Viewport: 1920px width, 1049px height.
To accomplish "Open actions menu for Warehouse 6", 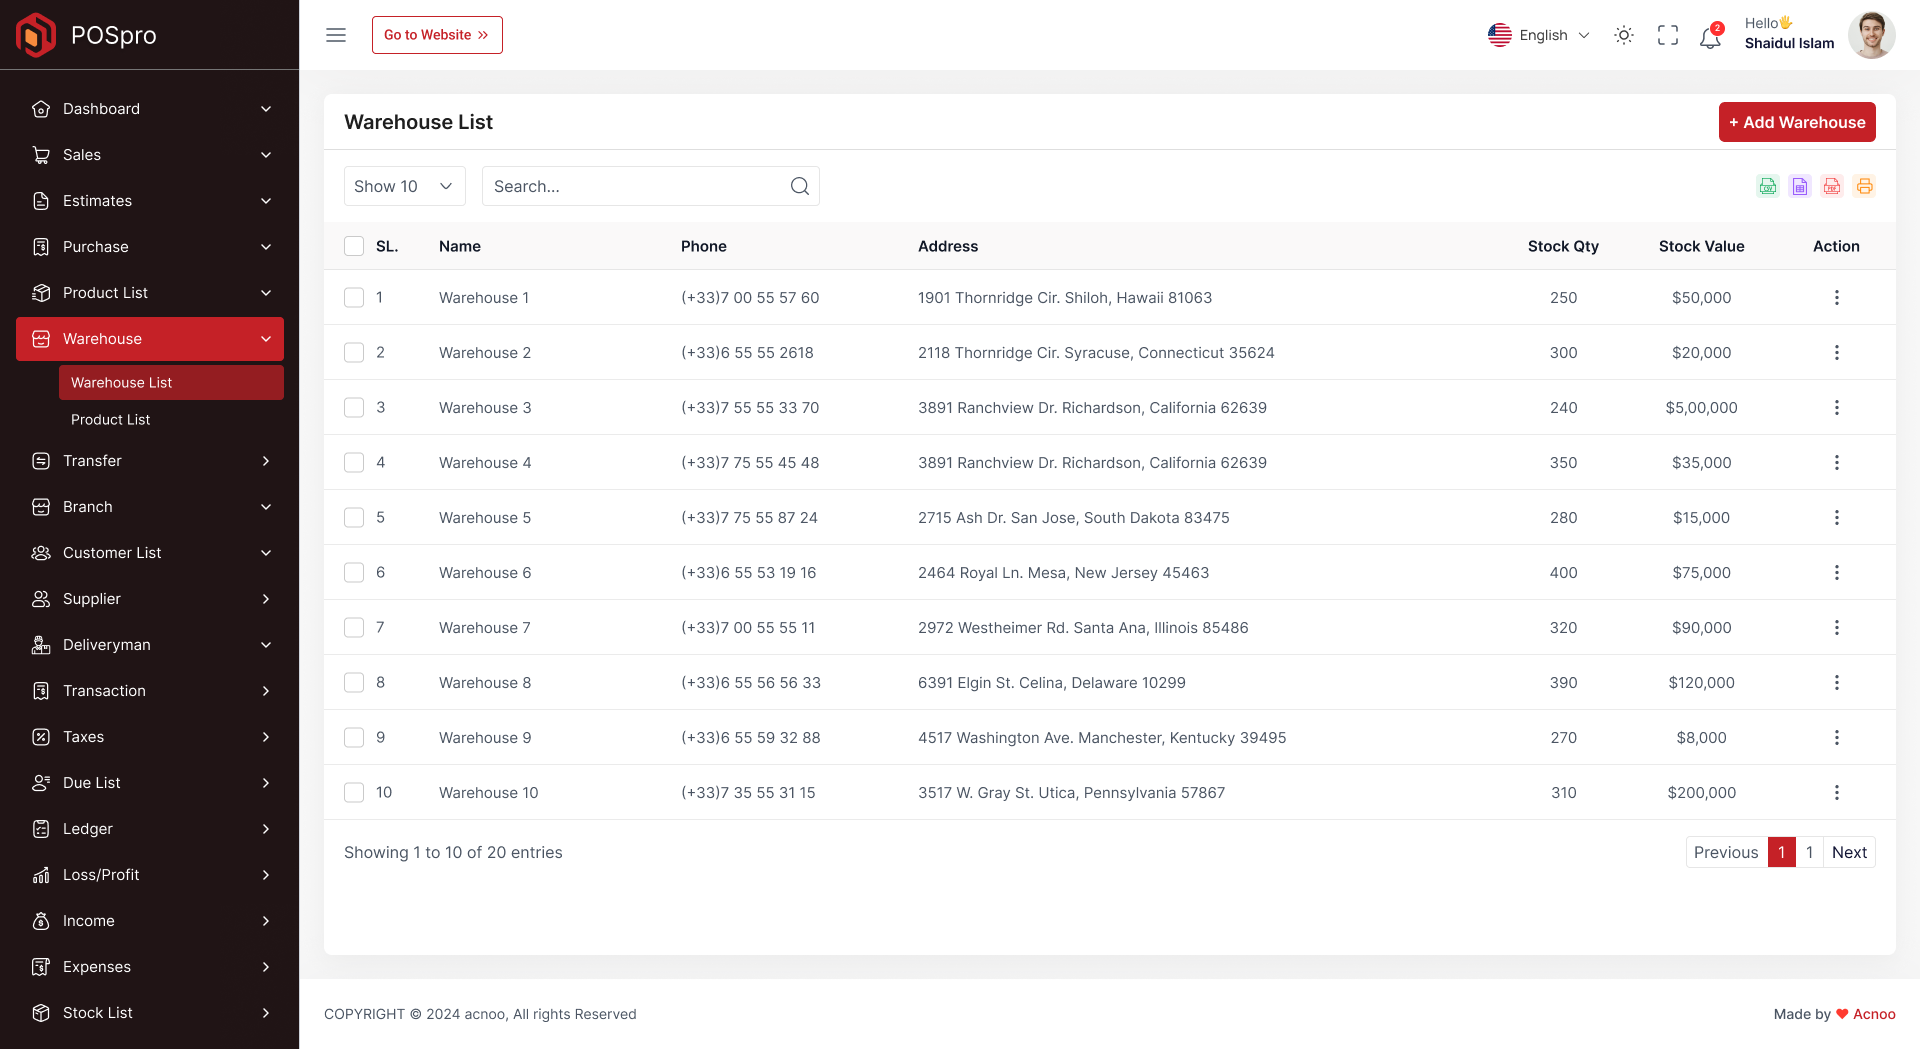I will pyautogui.click(x=1837, y=573).
